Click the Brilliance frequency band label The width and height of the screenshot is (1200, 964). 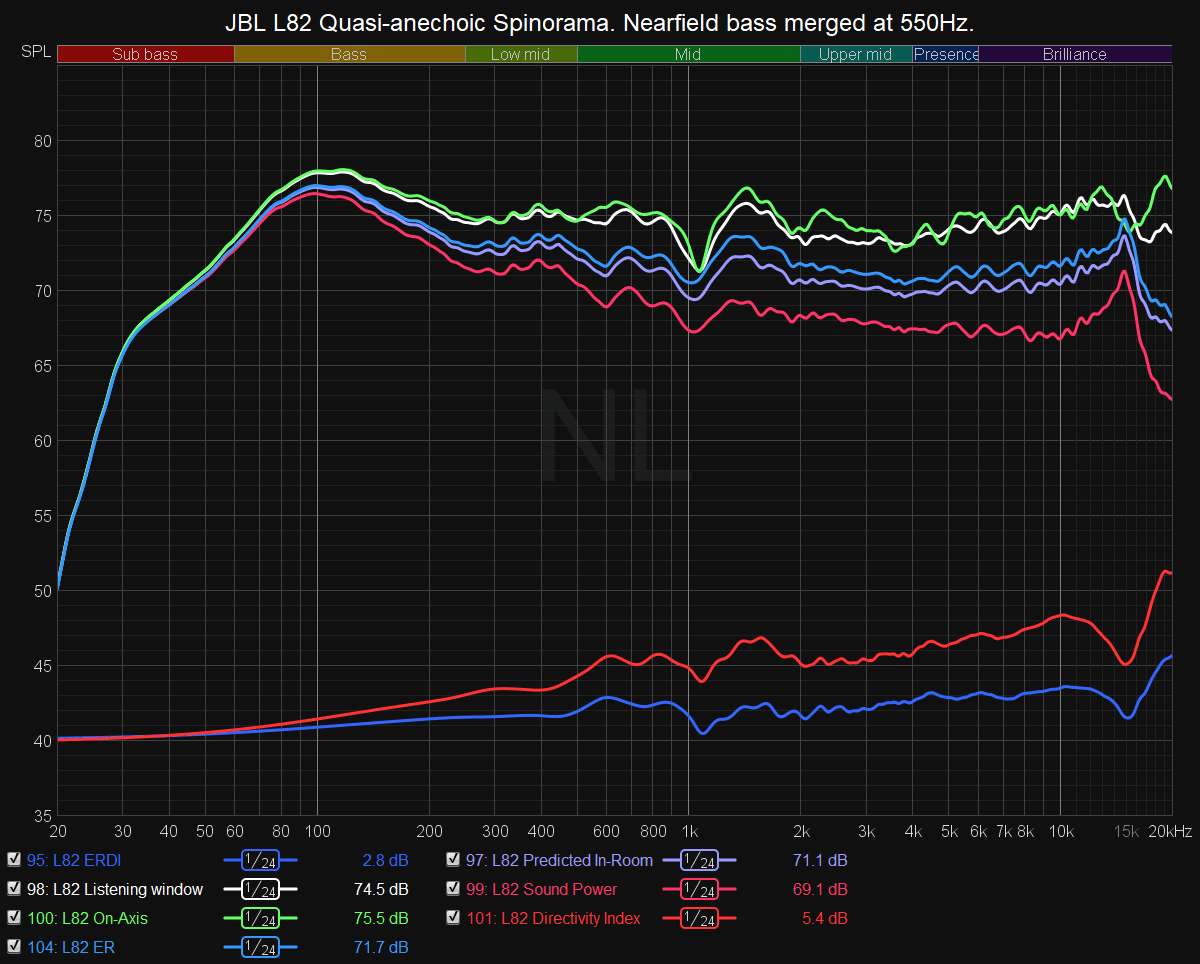tap(1075, 54)
